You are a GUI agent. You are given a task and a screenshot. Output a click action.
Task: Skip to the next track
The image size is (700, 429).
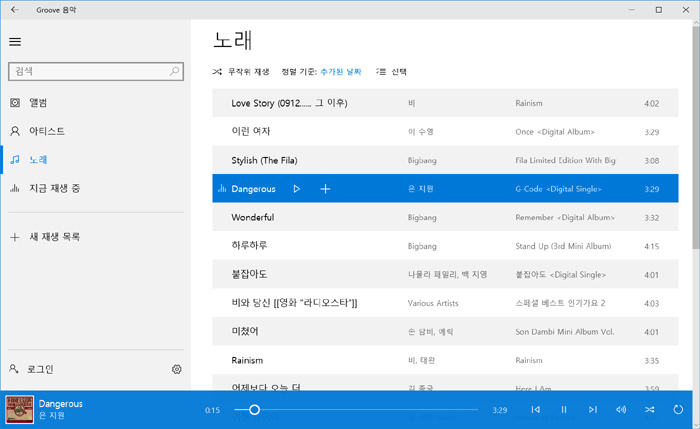[x=592, y=409]
